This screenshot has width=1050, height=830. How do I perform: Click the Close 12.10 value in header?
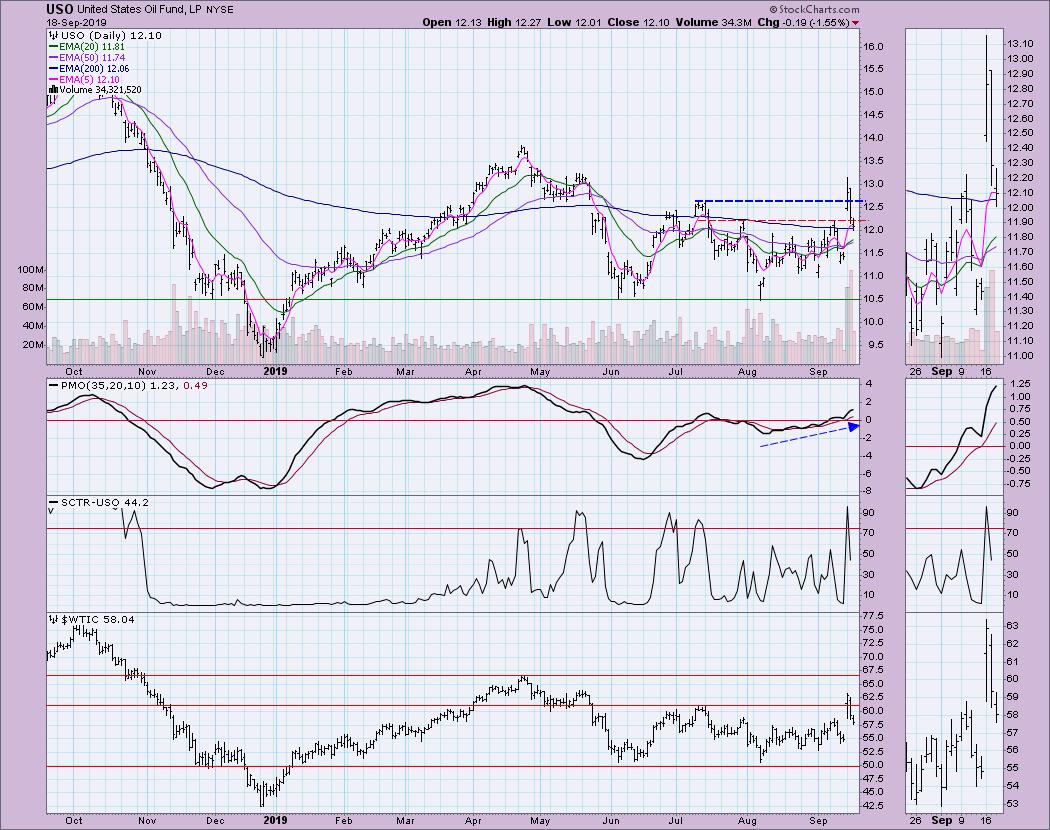(639, 22)
